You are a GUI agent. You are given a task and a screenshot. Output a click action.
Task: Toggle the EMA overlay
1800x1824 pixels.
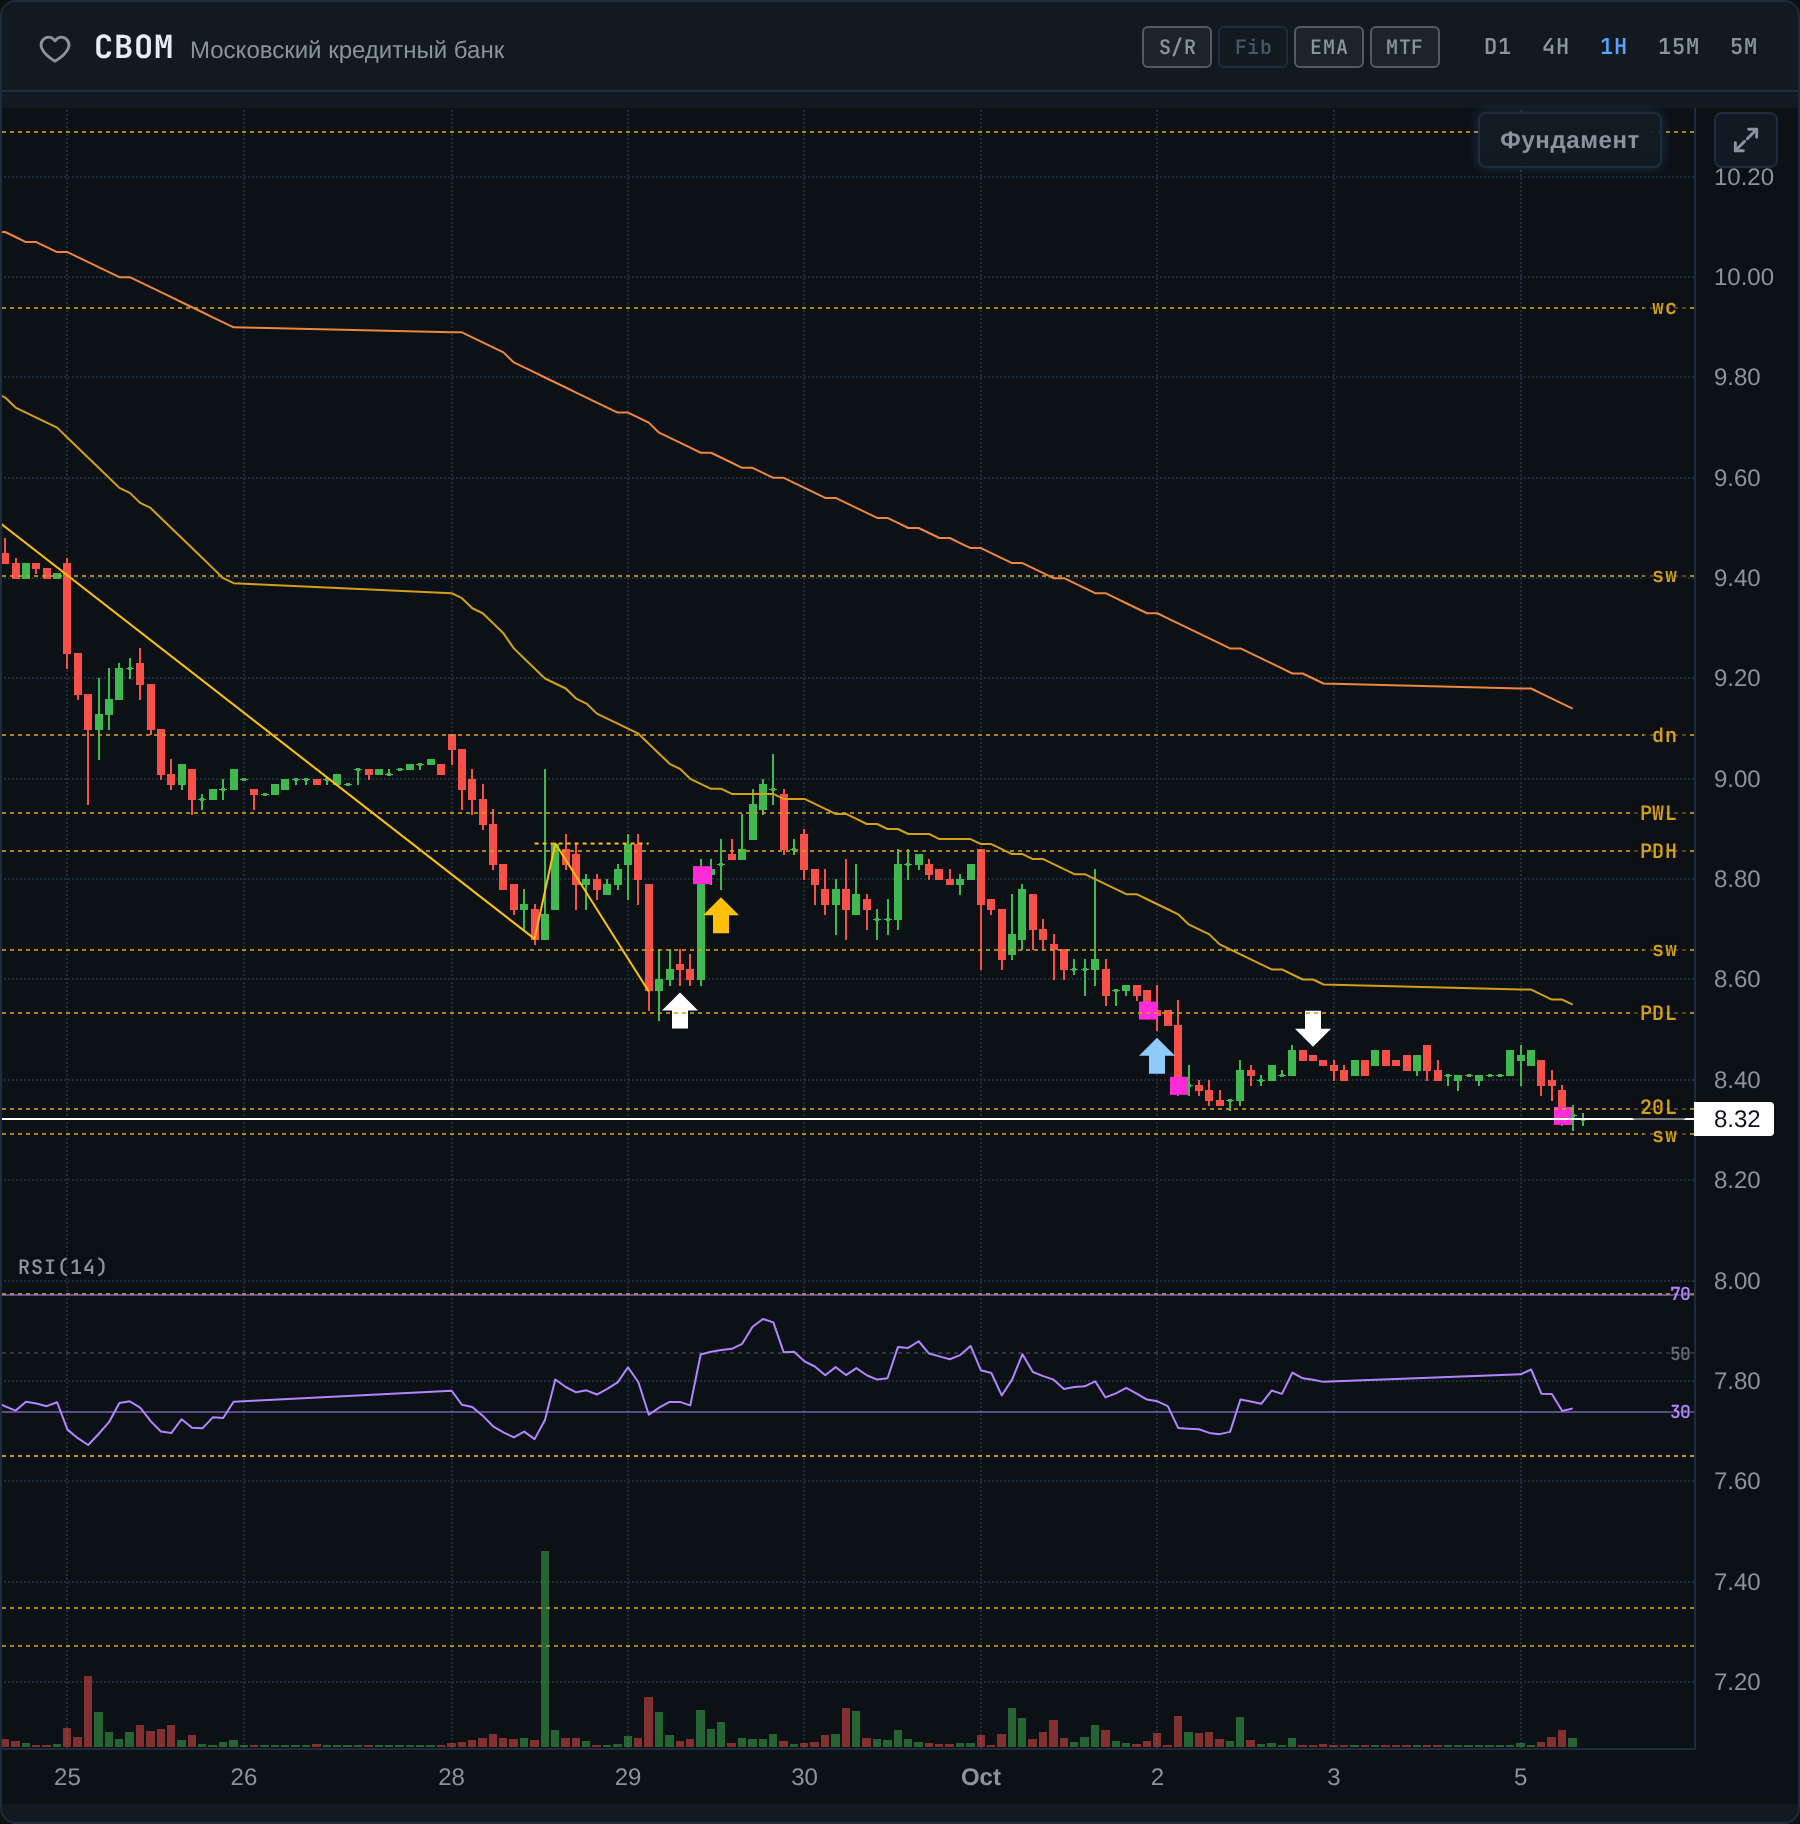[x=1329, y=47]
